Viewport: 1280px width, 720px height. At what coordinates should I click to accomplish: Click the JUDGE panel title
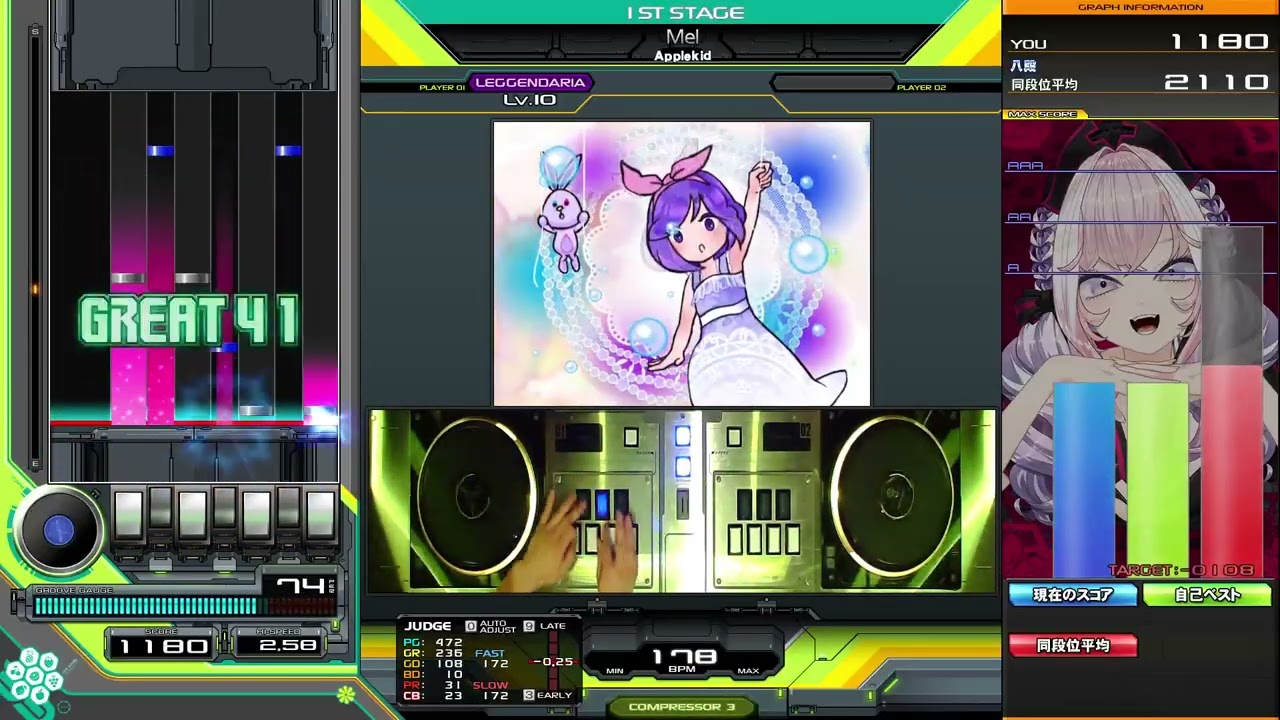pos(428,627)
